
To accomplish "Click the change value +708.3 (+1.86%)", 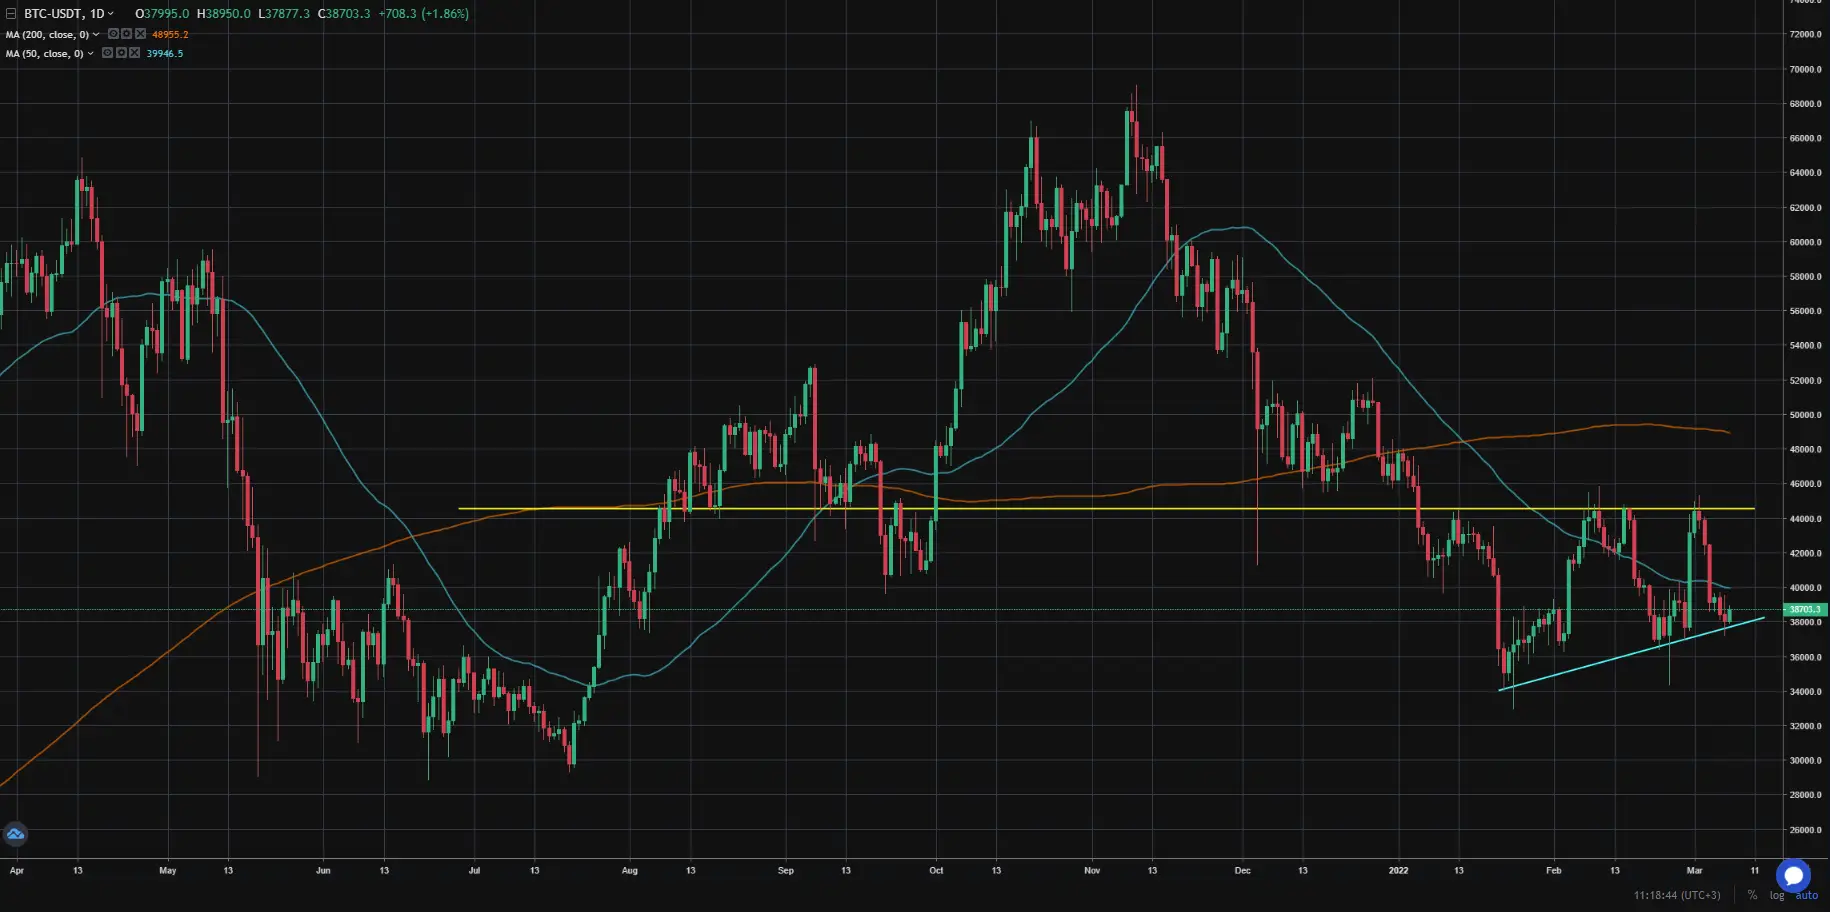I will tap(424, 14).
